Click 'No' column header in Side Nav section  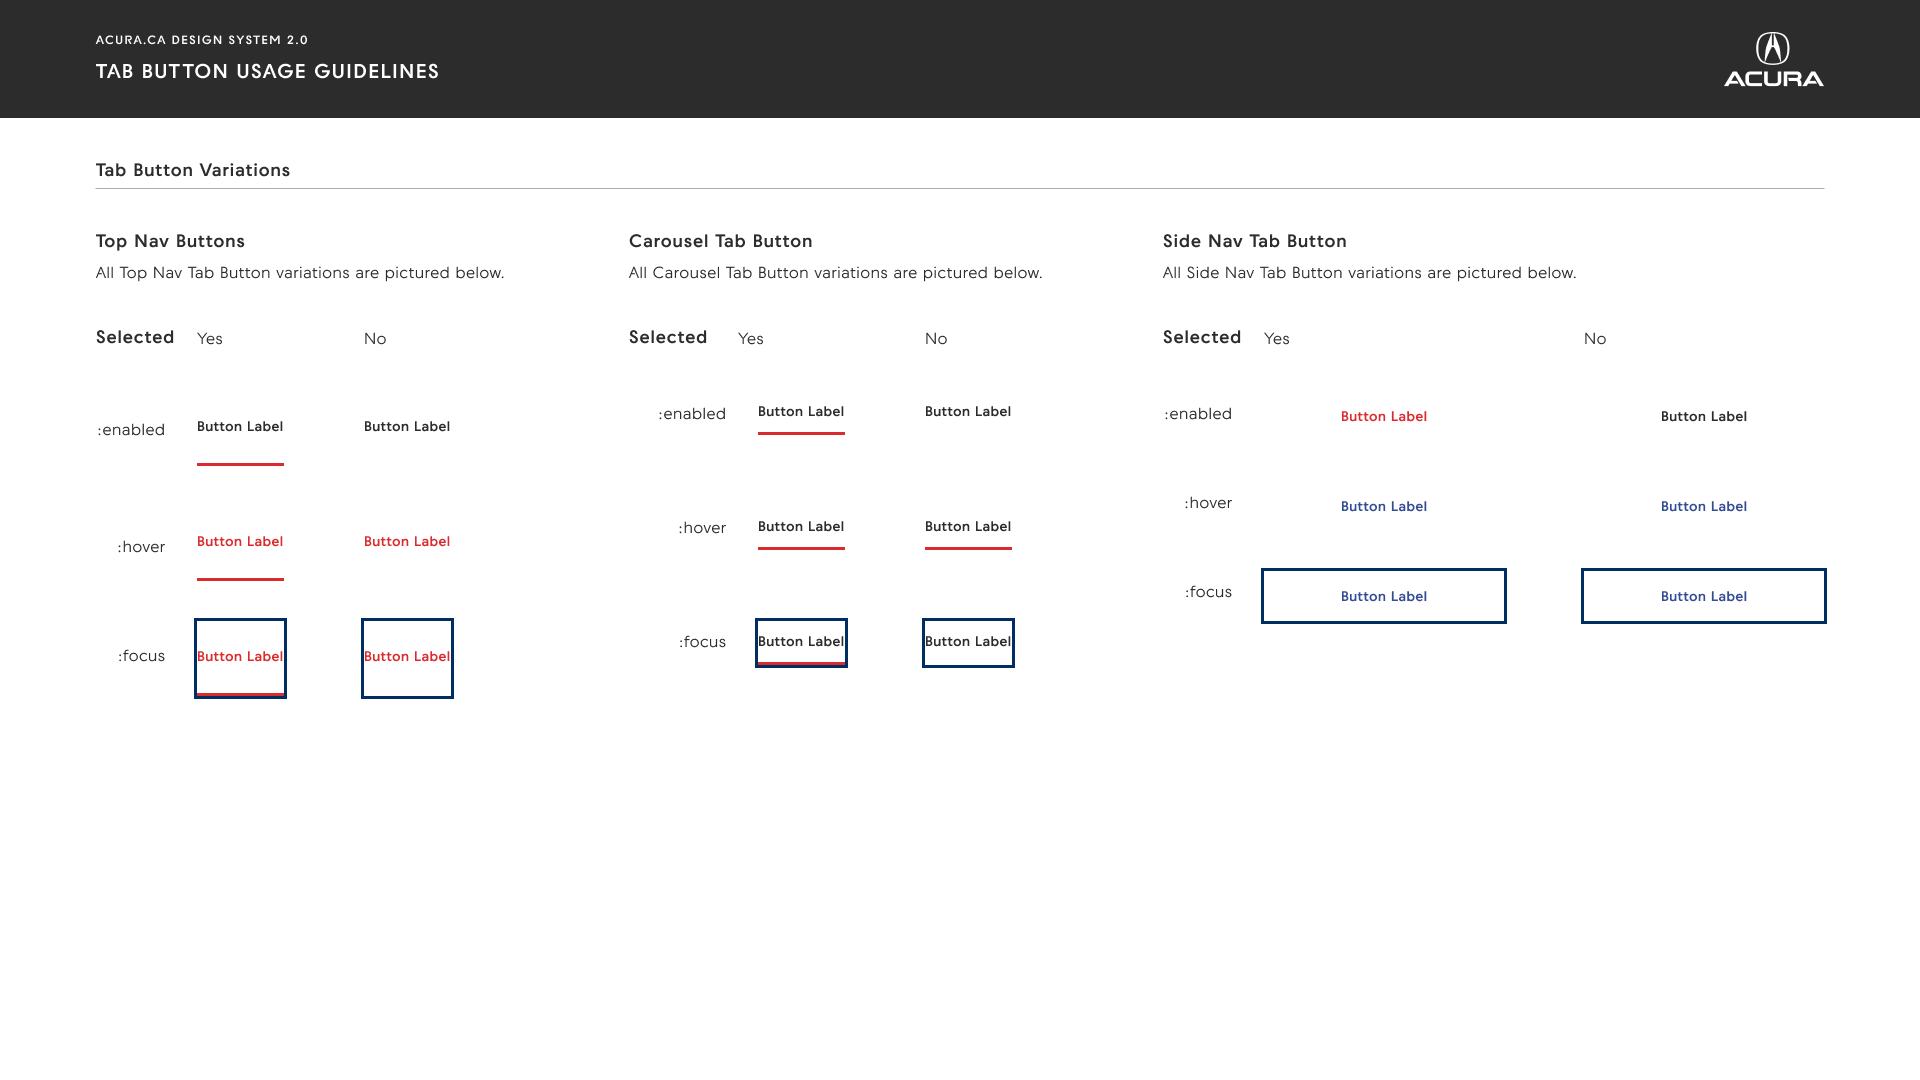1595,339
